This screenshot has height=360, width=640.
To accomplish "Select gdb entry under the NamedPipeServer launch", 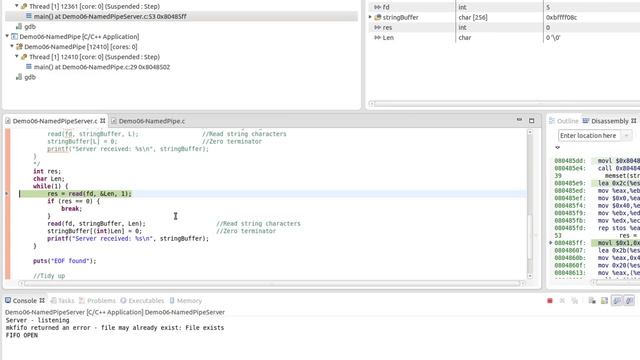I will tap(30, 27).
